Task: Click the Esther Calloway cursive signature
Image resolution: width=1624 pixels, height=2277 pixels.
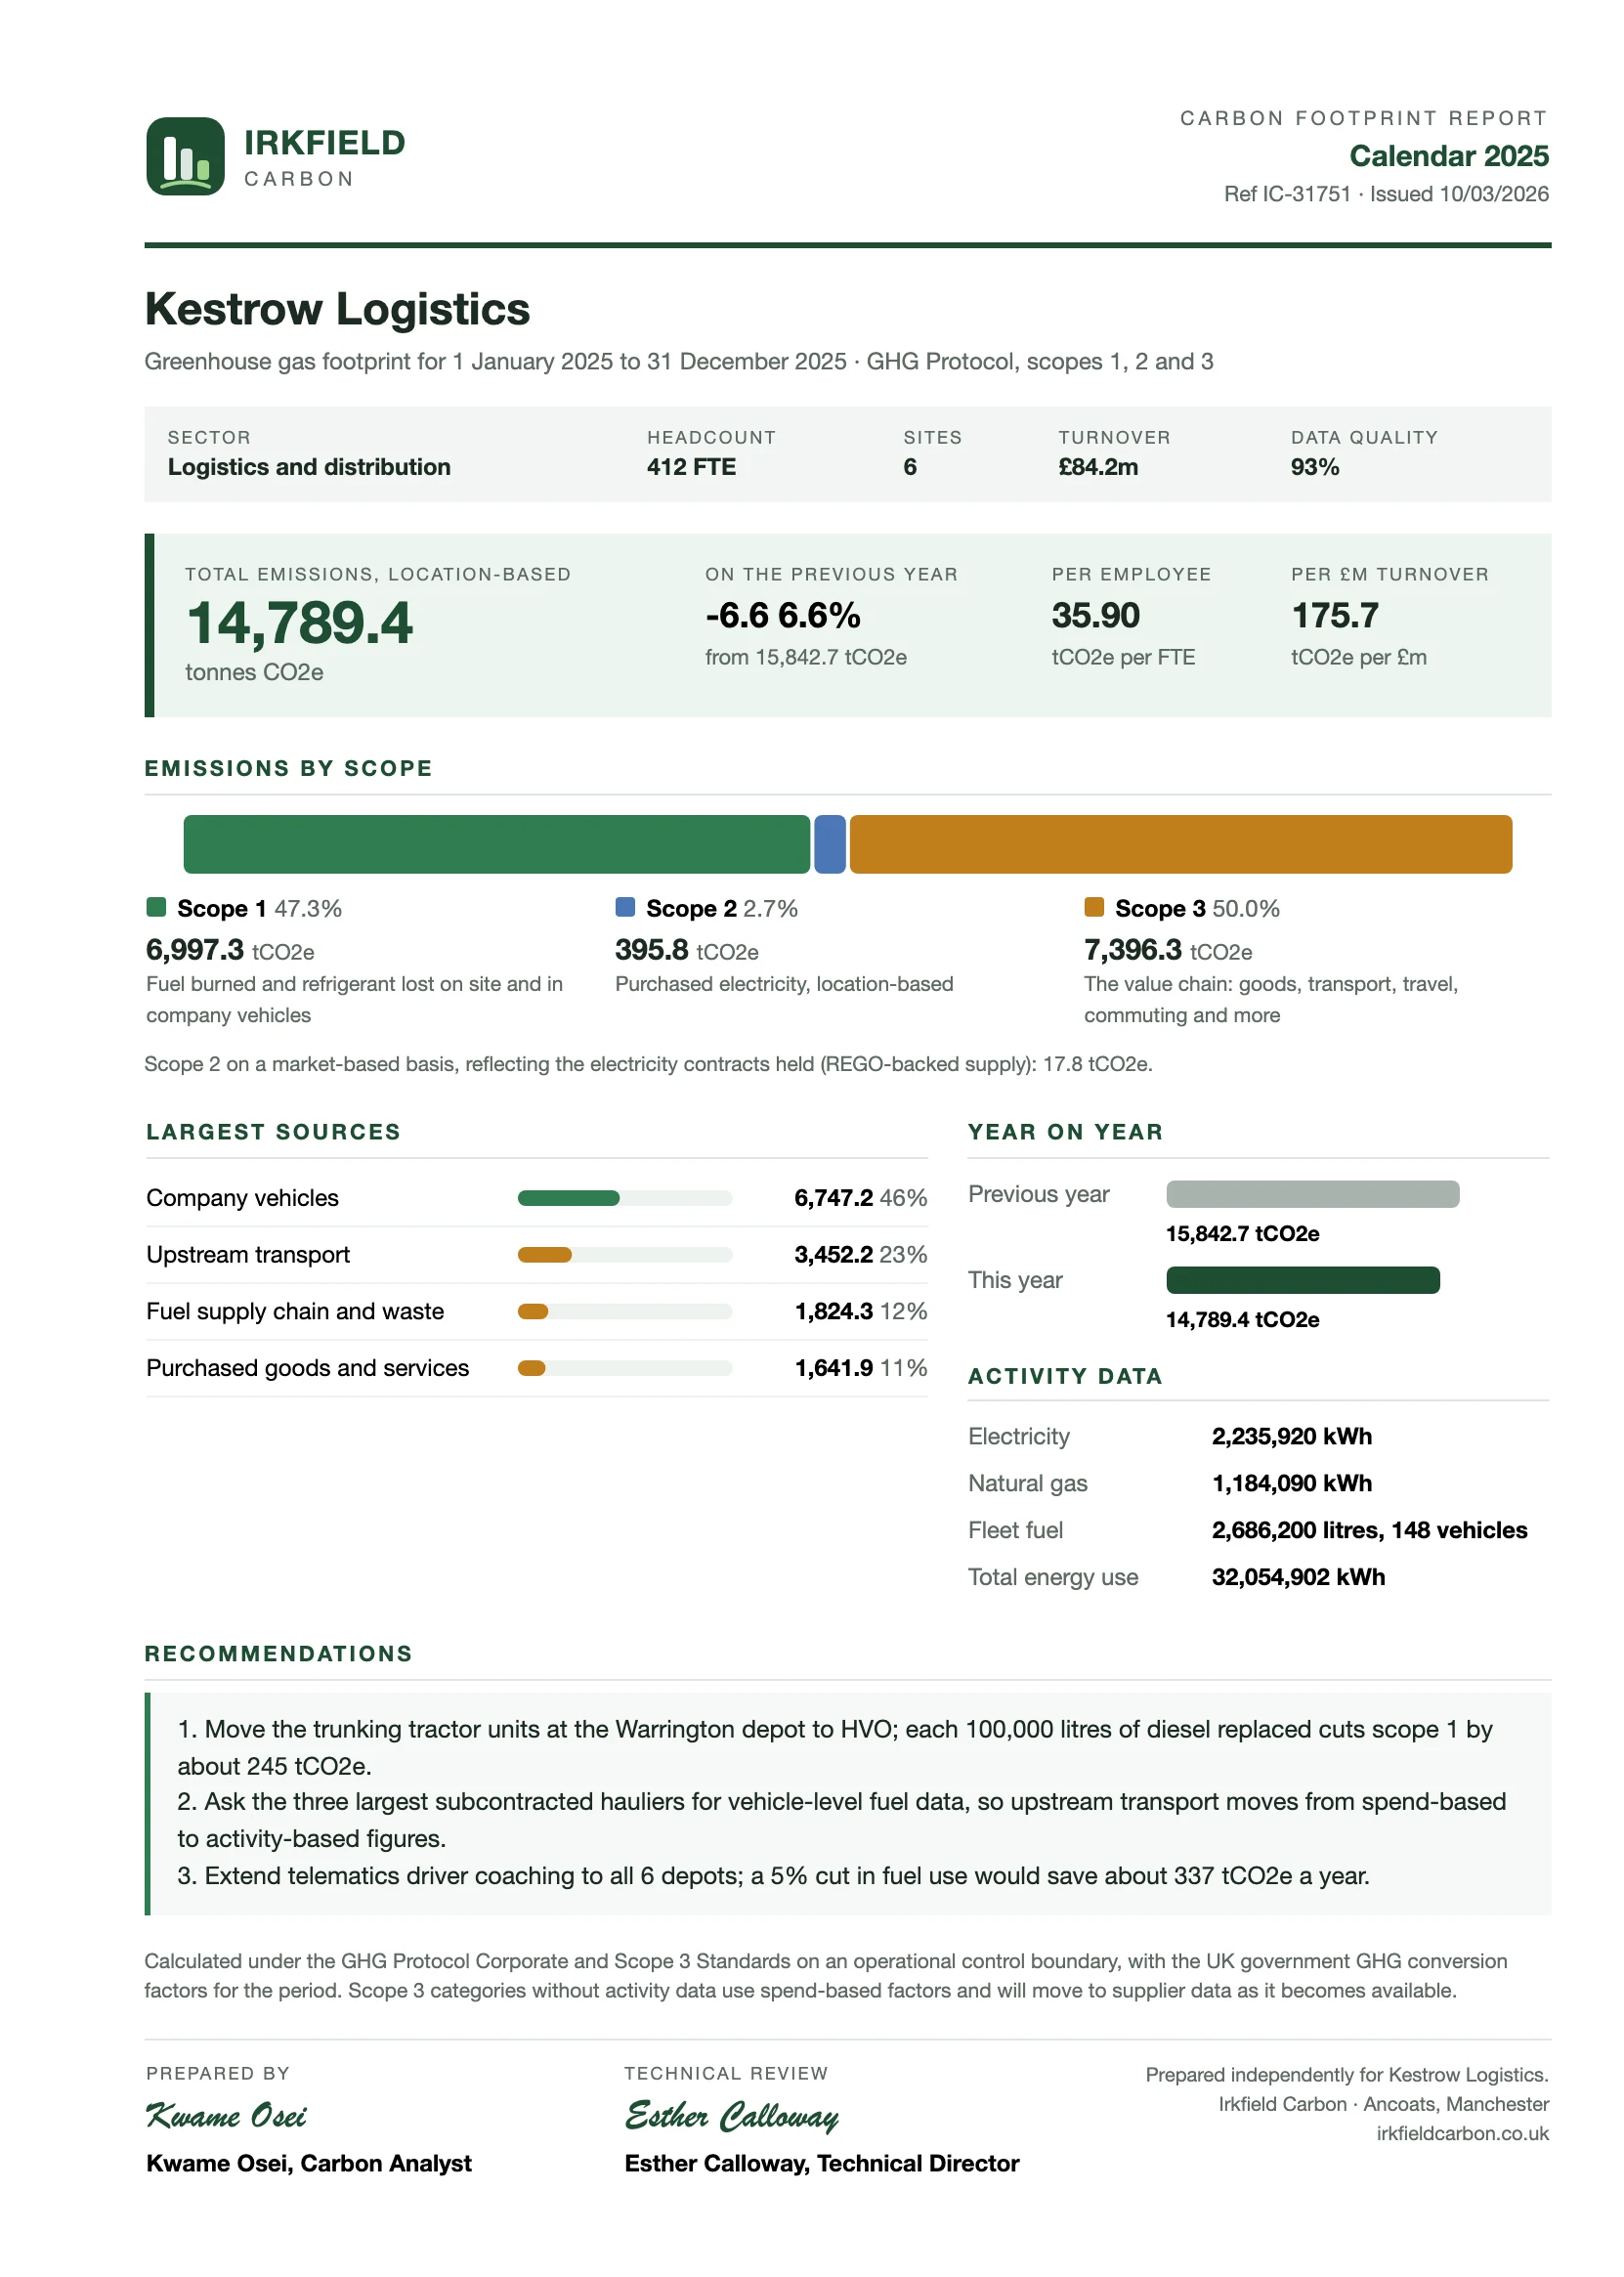Action: (x=731, y=2117)
